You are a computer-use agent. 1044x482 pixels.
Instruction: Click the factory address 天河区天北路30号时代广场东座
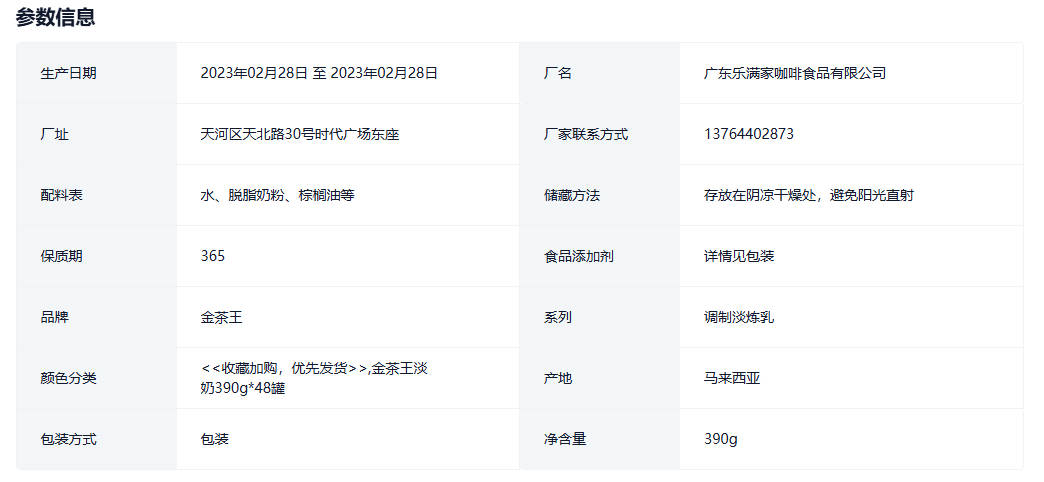[x=300, y=134]
